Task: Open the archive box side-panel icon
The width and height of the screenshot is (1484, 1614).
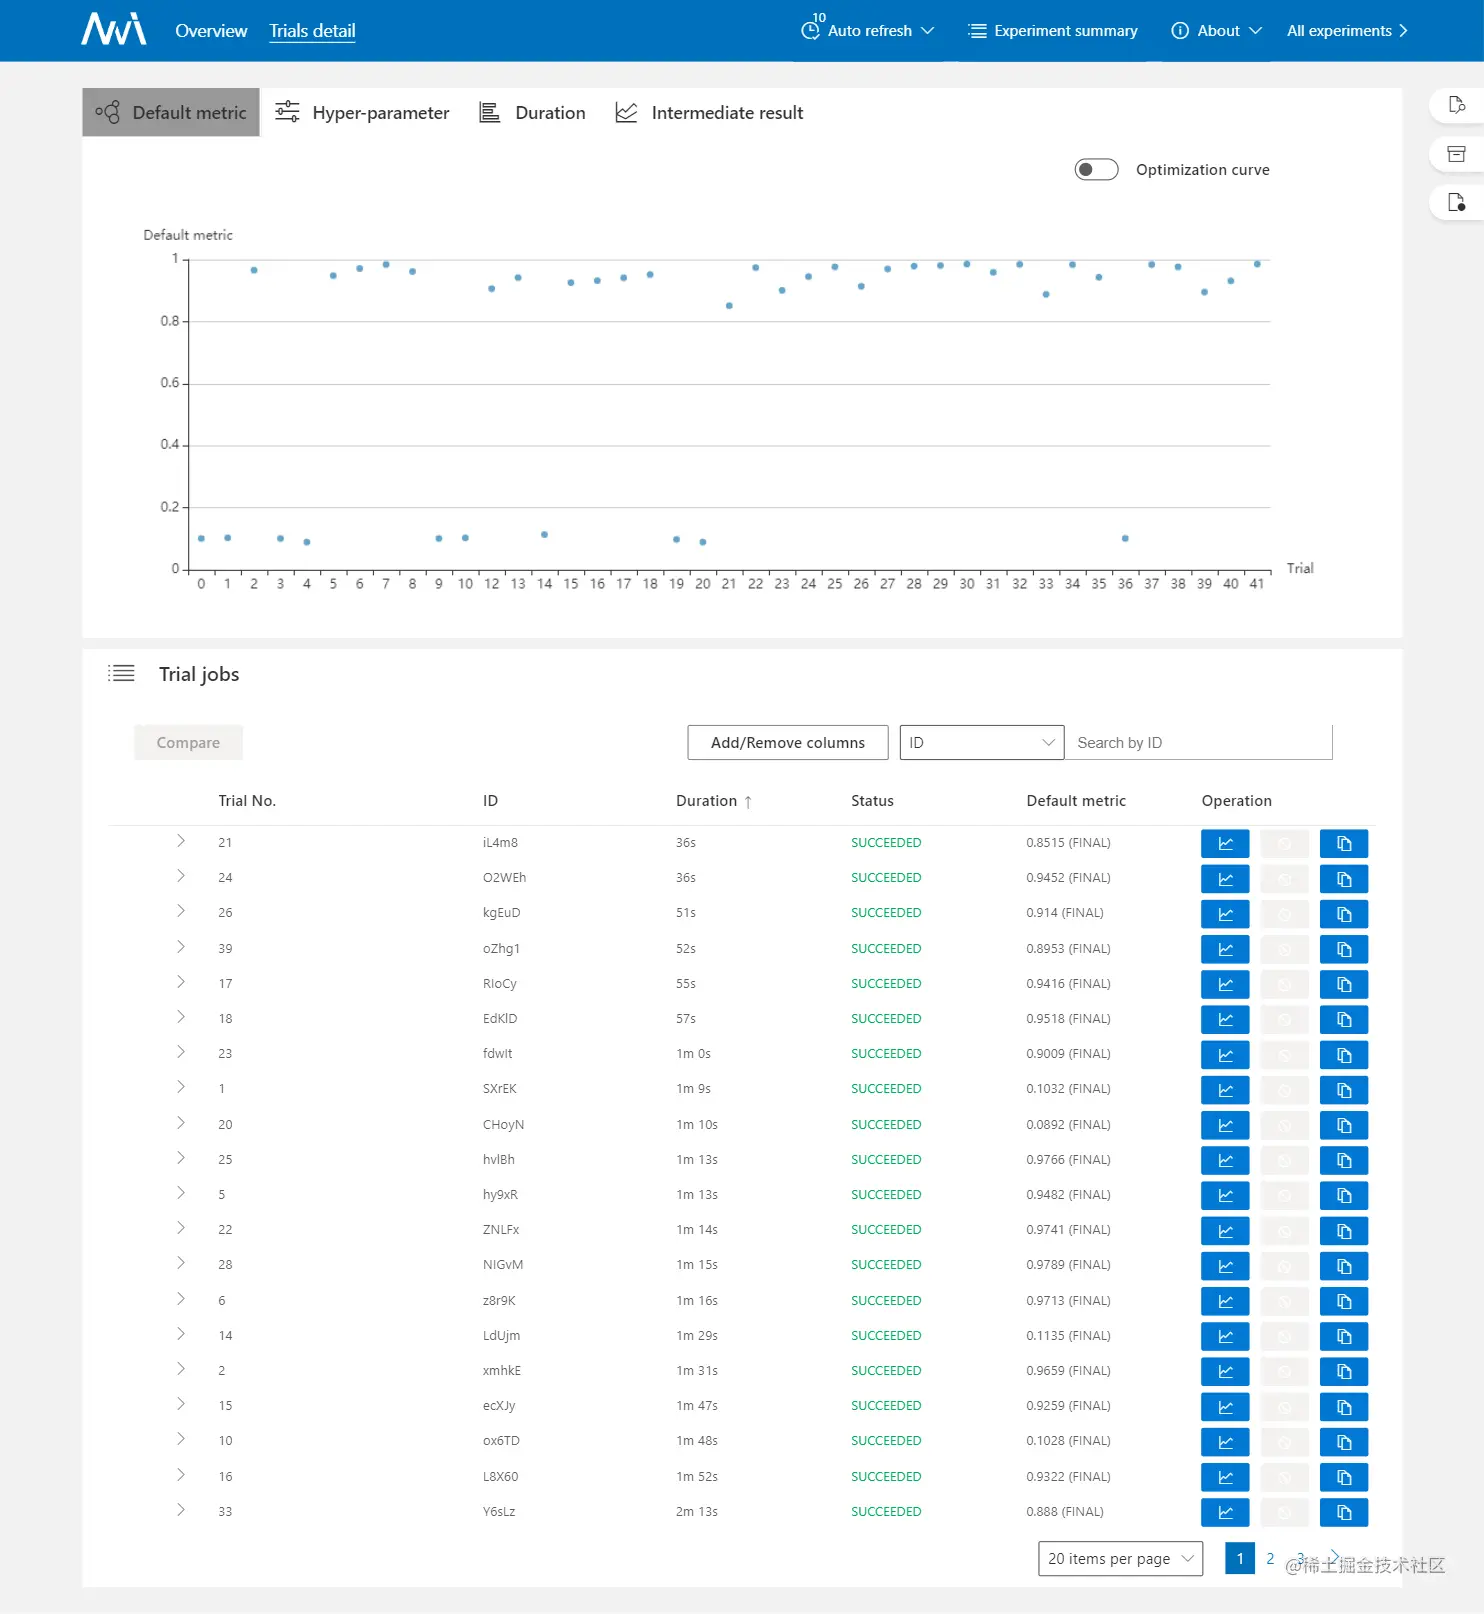Action: [x=1457, y=154]
